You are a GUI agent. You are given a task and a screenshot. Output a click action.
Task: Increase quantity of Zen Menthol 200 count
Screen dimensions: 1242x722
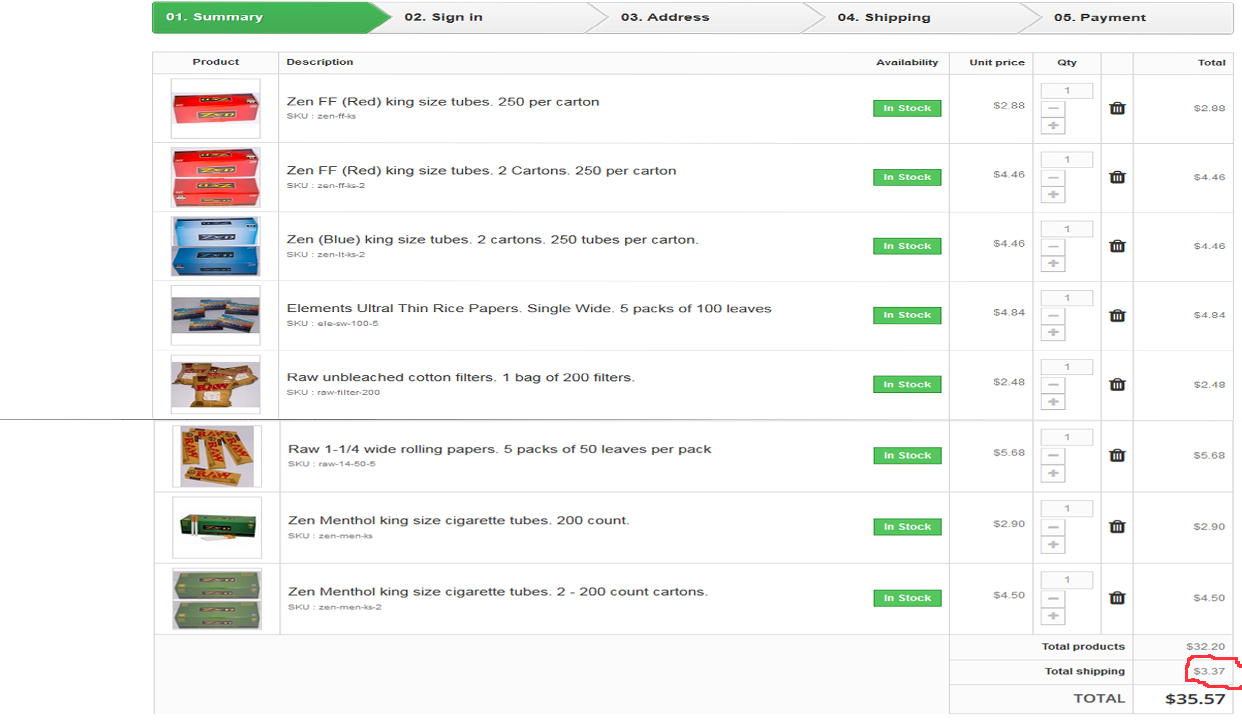pos(1053,545)
